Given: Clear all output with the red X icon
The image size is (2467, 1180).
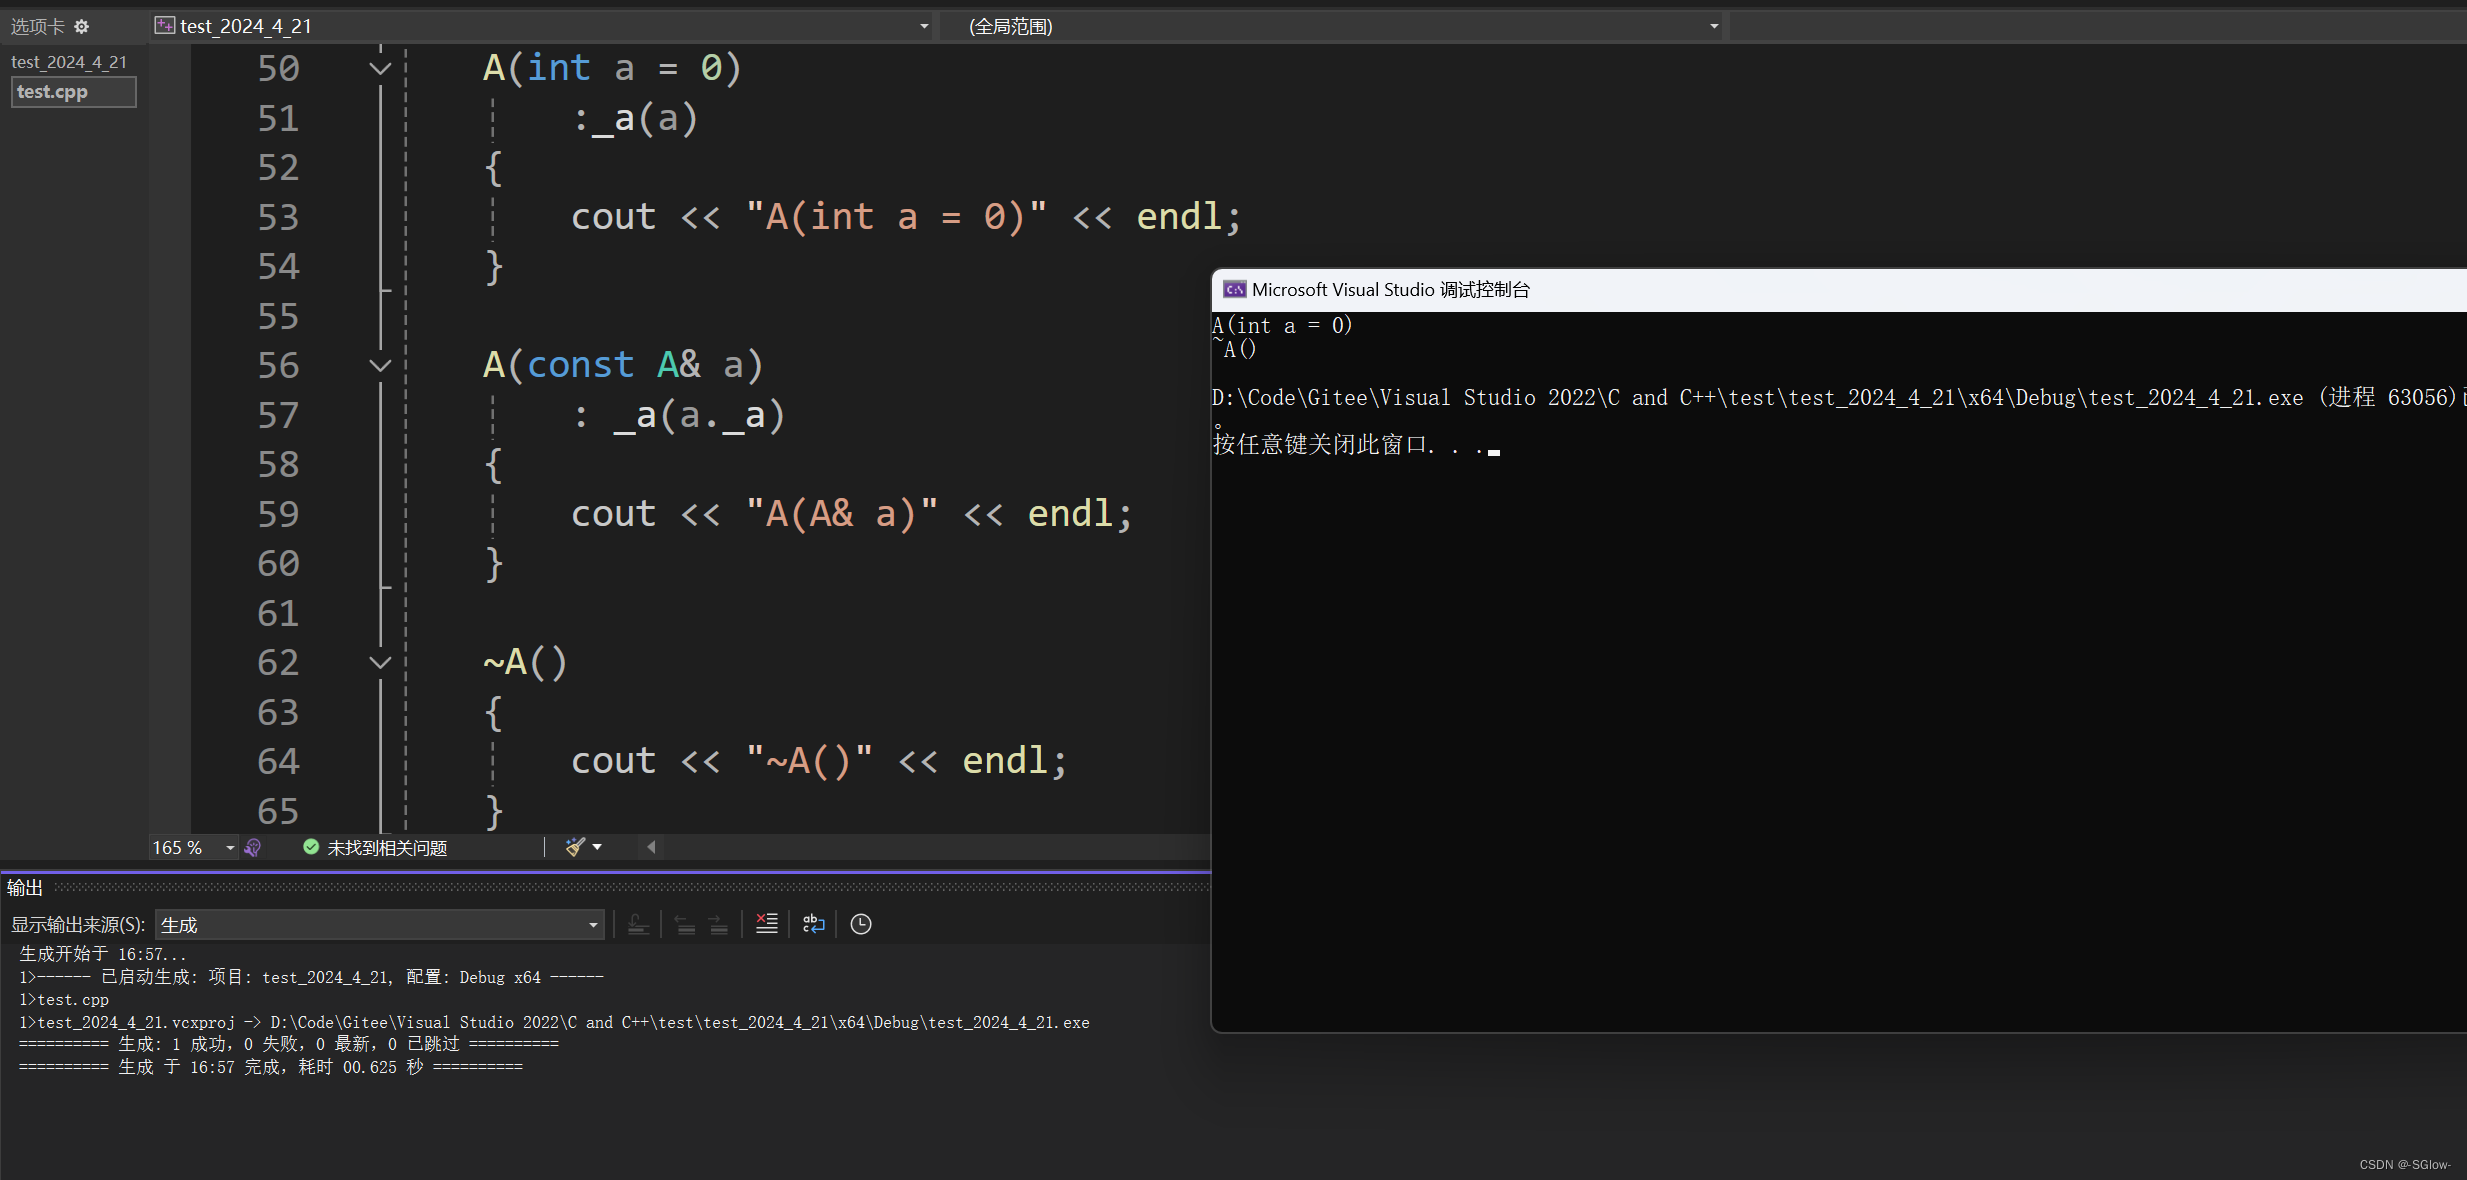Looking at the screenshot, I should 766,924.
